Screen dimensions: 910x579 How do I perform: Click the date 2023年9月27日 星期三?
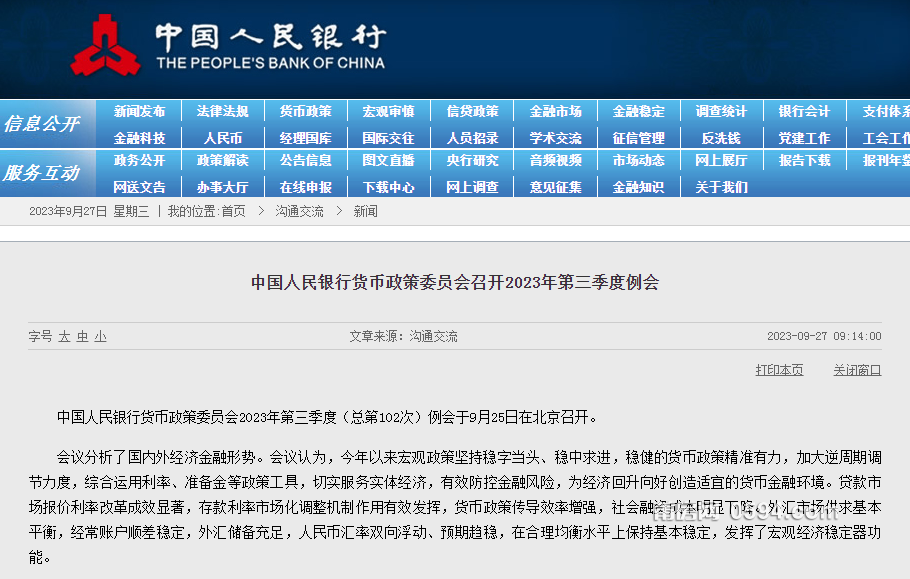[89, 211]
